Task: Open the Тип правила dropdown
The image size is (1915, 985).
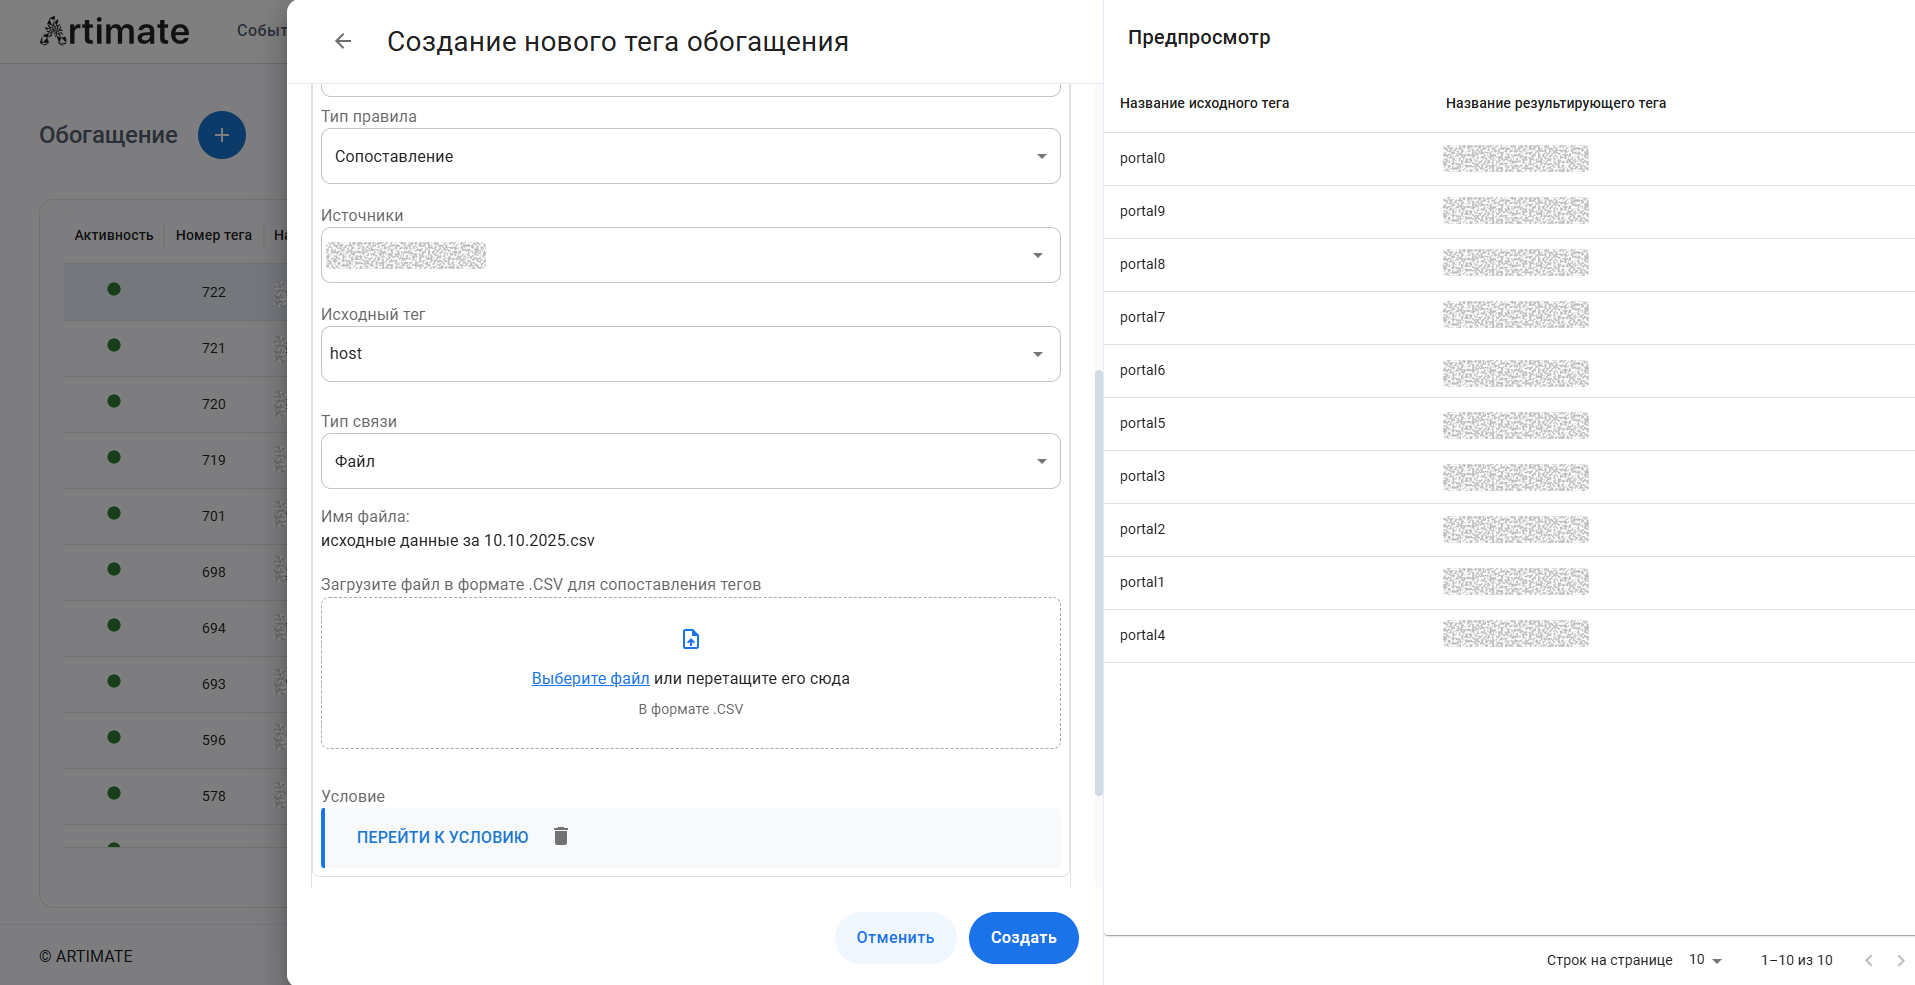Action: (690, 156)
